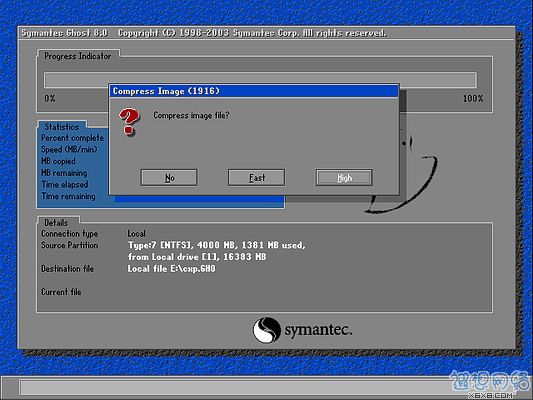Click the destination file path E:\cxp.GHO

tap(171, 268)
